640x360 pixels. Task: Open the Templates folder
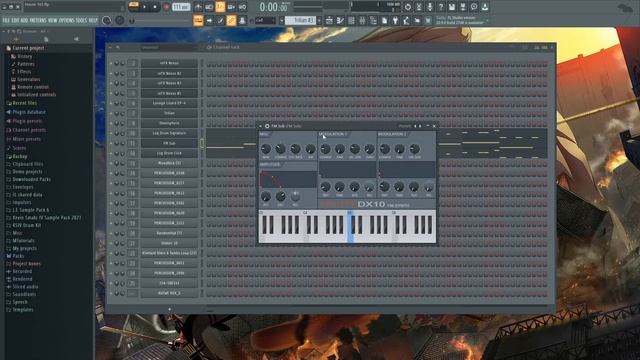[x=23, y=310]
